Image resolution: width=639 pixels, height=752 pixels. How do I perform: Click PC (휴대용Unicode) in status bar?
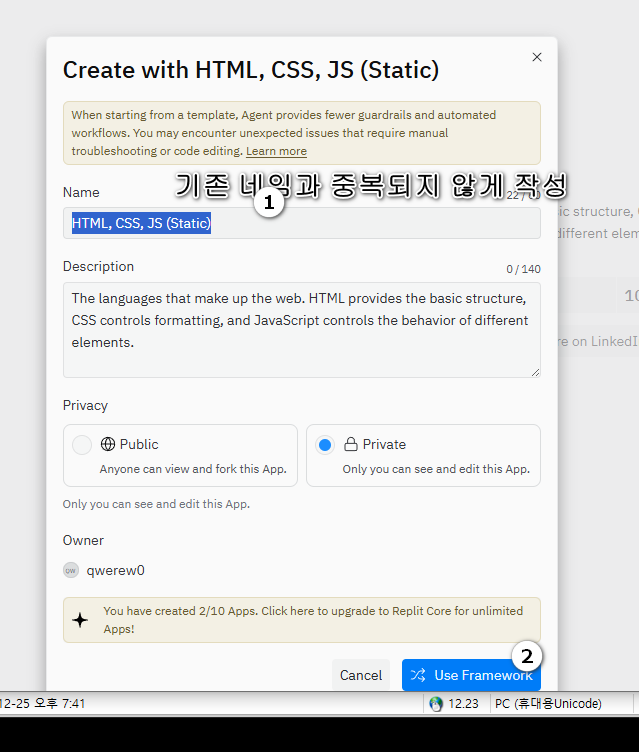tap(548, 703)
